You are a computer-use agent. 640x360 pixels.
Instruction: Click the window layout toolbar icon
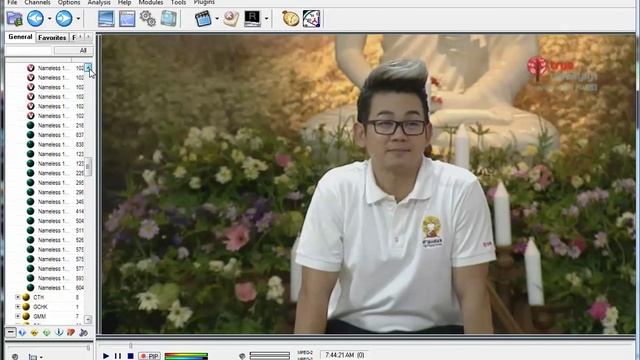pos(127,19)
